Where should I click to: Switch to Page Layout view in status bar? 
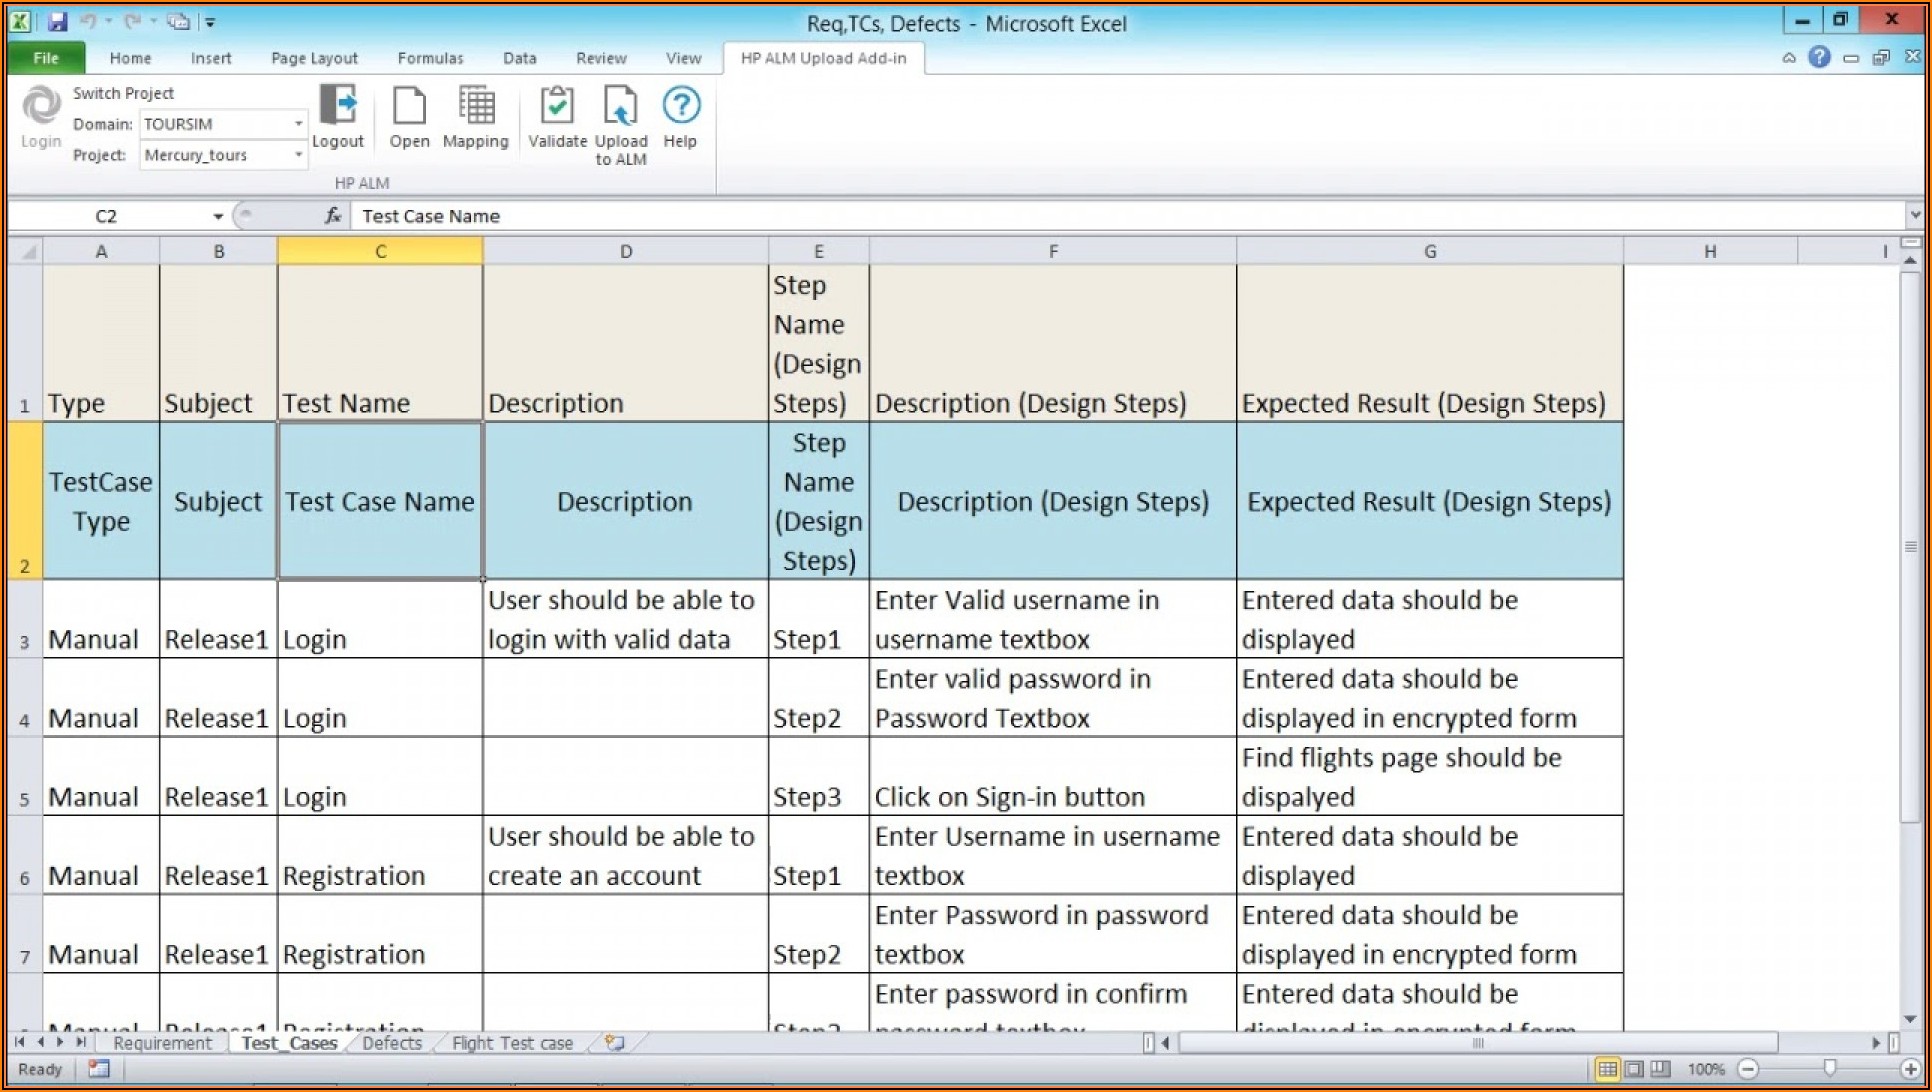point(1634,1069)
